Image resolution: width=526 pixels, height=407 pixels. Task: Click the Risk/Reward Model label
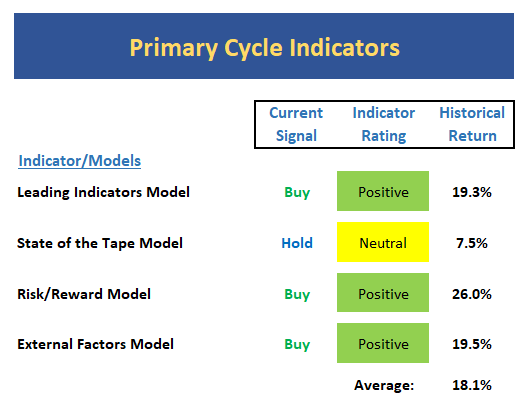(x=84, y=294)
